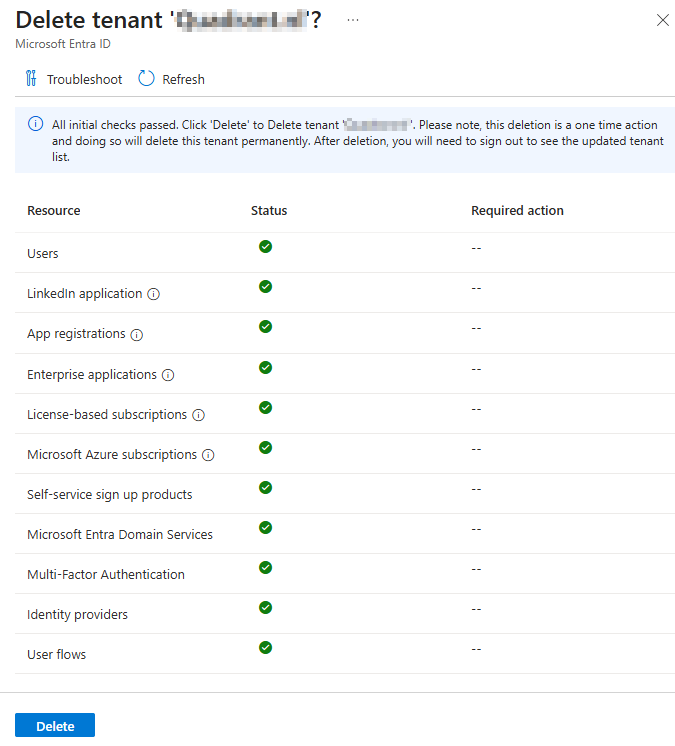Click the green check for User flows
Image resolution: width=675 pixels, height=746 pixels.
[x=265, y=647]
